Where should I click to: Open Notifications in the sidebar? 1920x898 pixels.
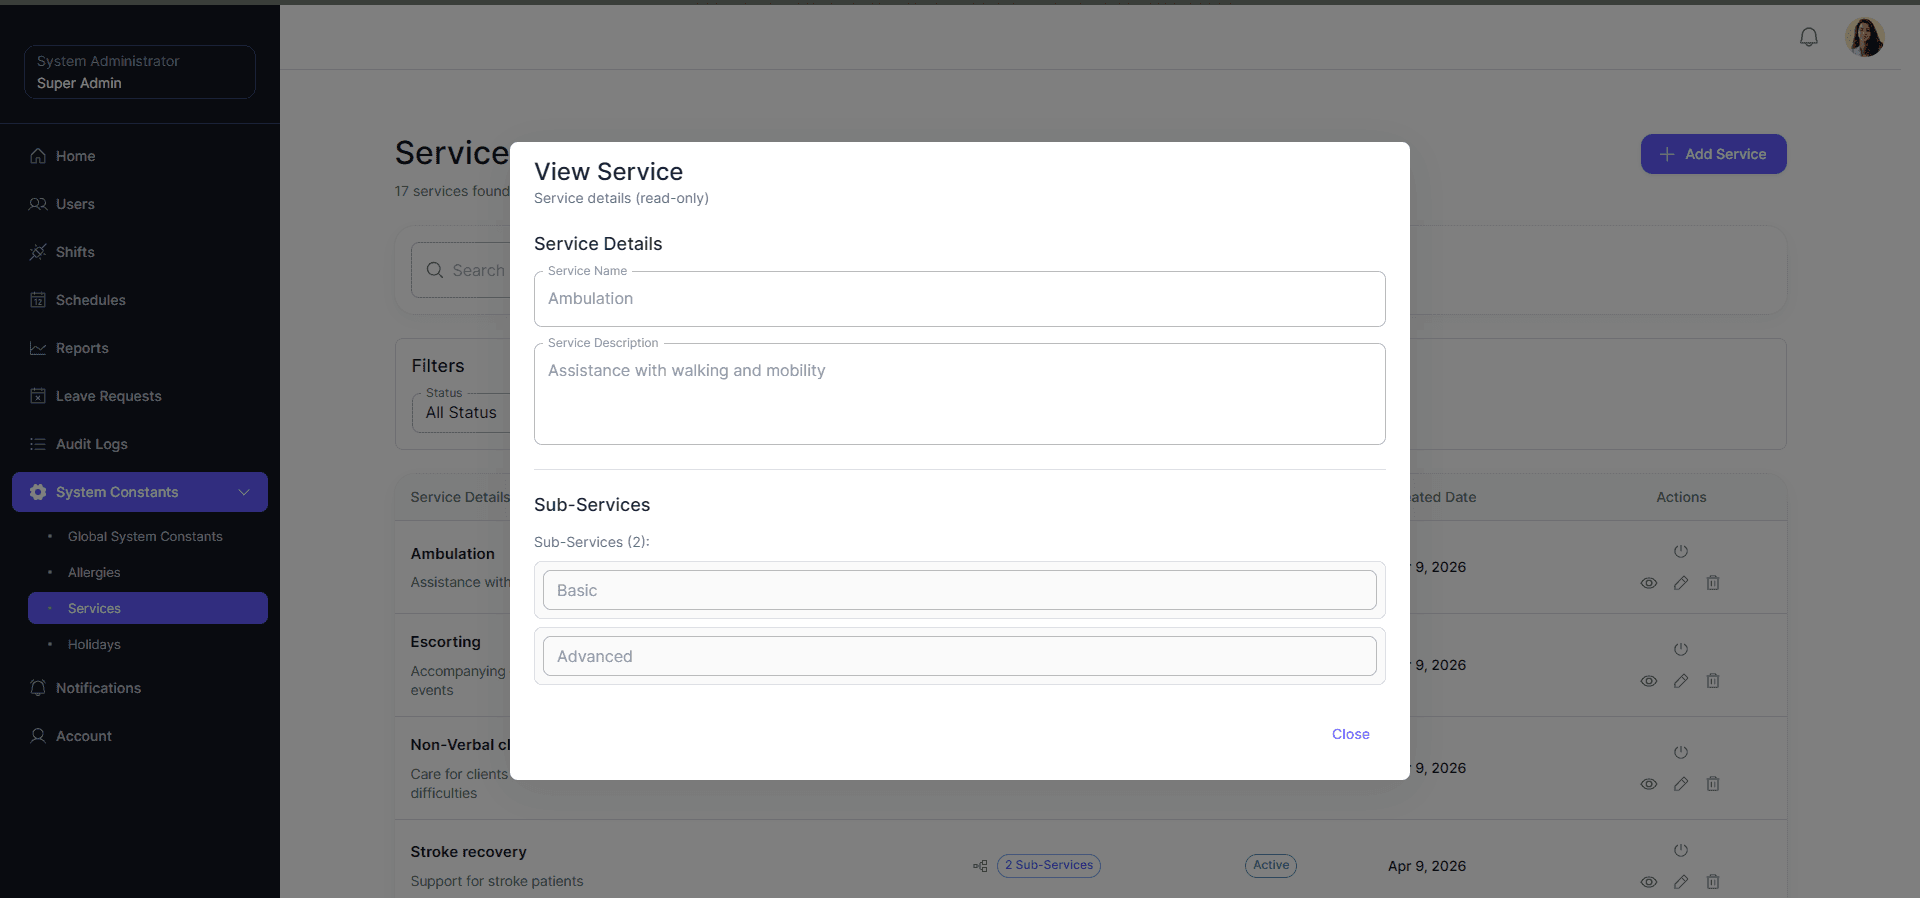pyautogui.click(x=140, y=688)
